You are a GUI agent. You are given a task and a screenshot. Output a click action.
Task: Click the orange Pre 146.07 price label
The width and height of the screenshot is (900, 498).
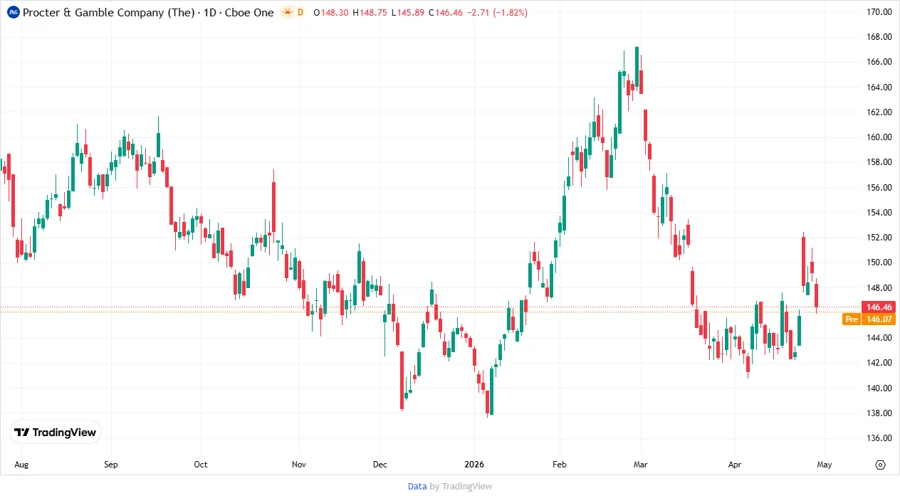click(868, 319)
